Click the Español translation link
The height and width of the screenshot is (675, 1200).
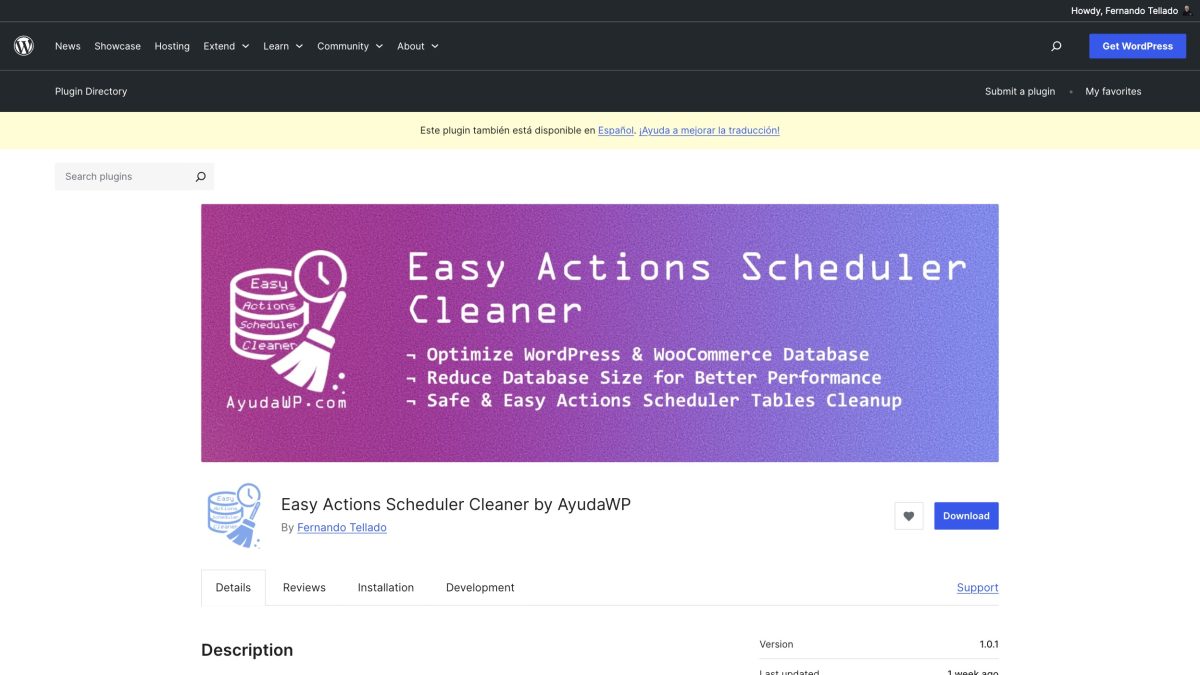click(618, 130)
